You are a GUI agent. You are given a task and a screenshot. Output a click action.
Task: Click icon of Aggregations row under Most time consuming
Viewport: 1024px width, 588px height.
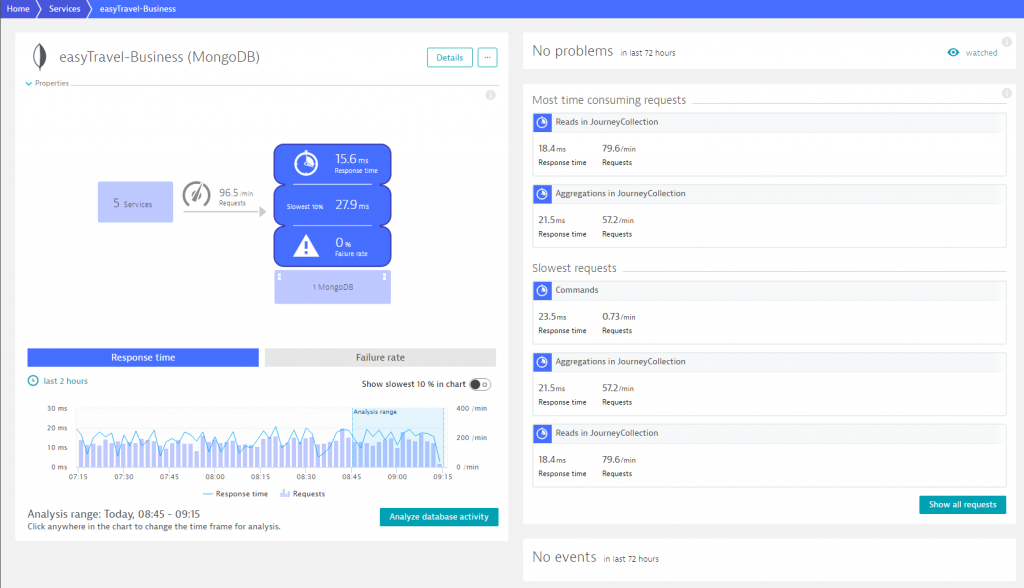pos(542,194)
